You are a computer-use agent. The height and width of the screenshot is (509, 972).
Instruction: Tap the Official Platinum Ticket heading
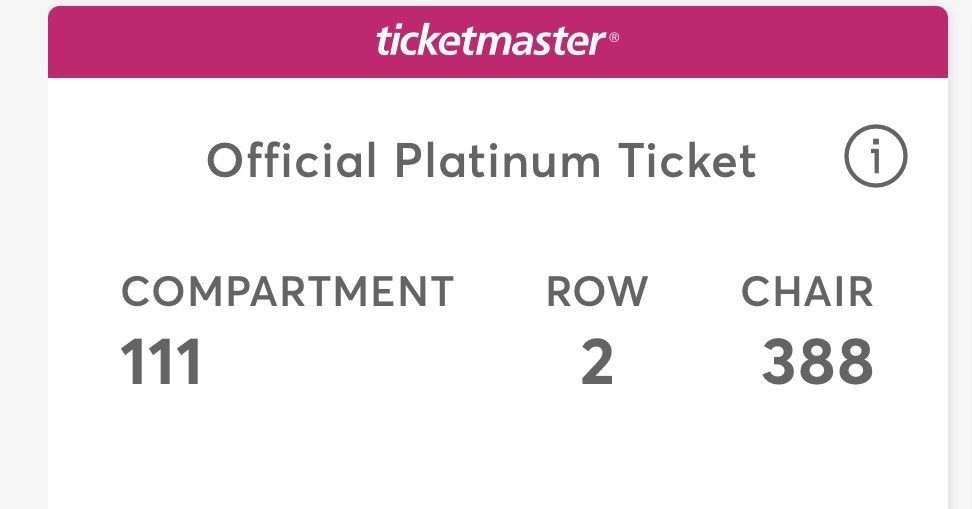click(481, 161)
